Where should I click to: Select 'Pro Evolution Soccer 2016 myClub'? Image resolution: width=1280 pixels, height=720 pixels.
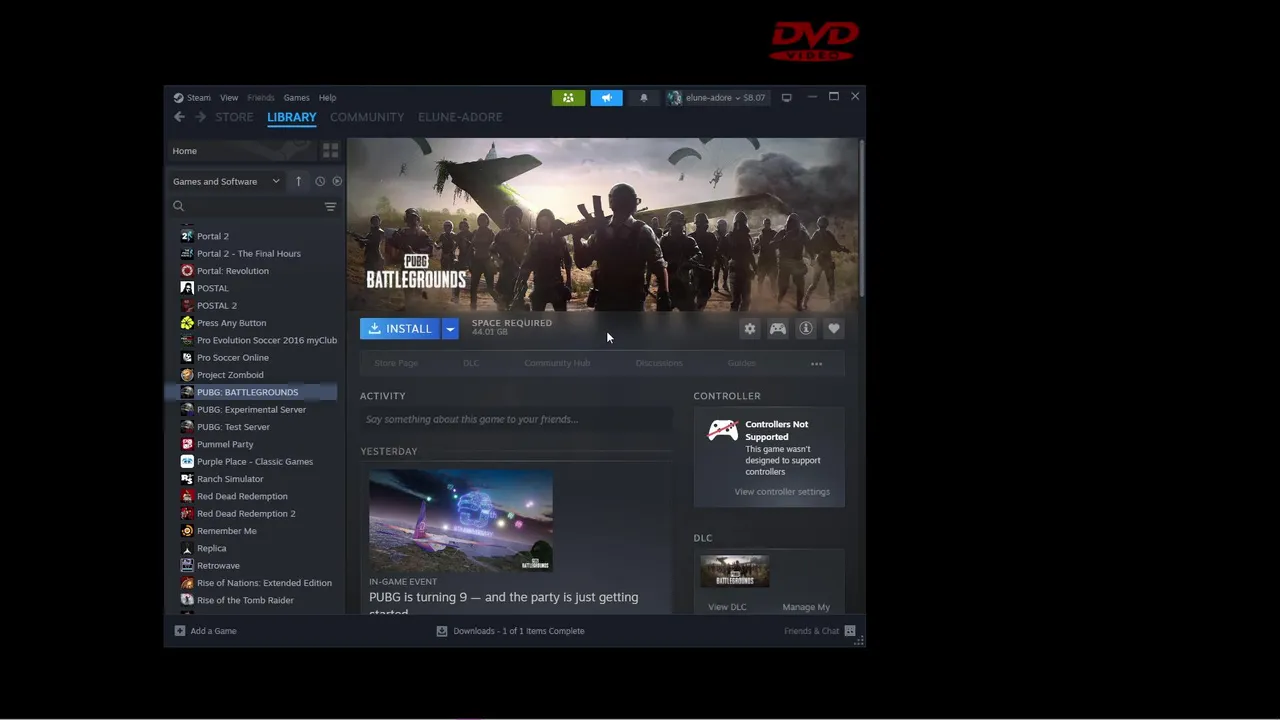tap(267, 340)
